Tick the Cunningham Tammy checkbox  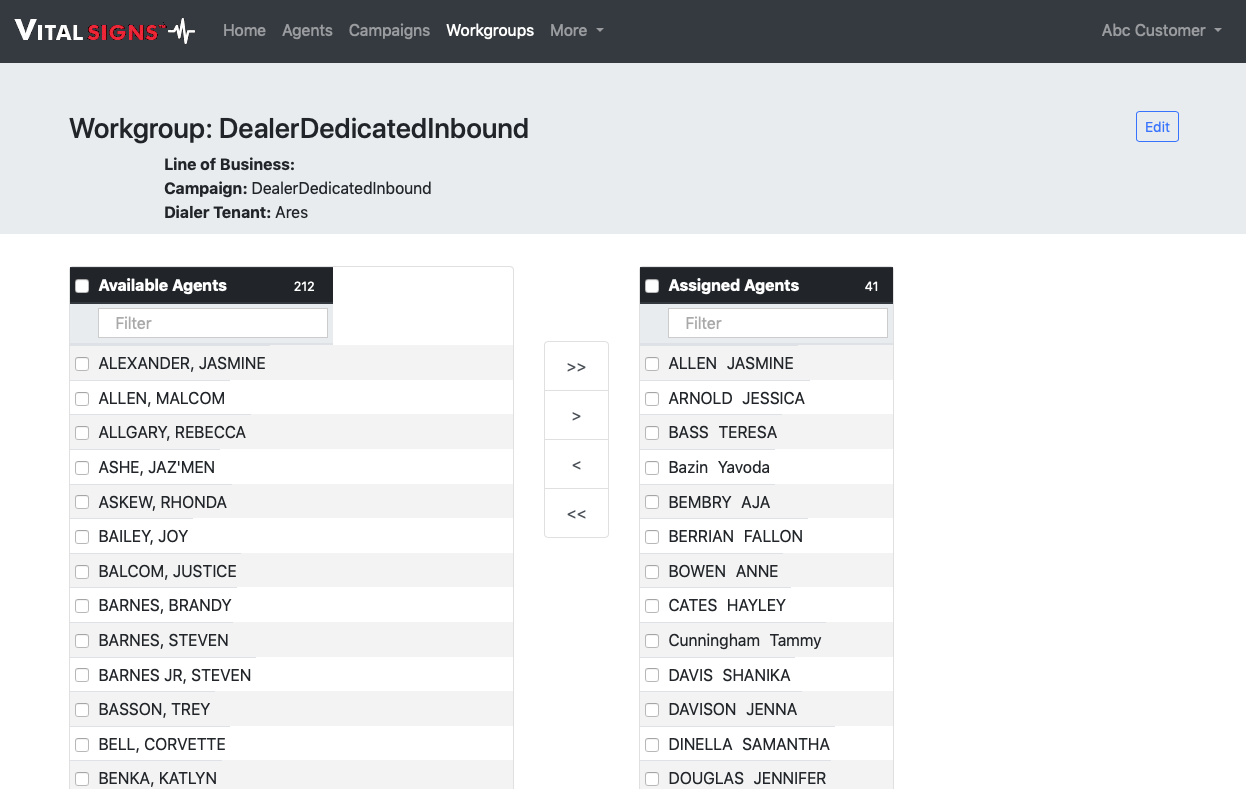click(x=652, y=641)
